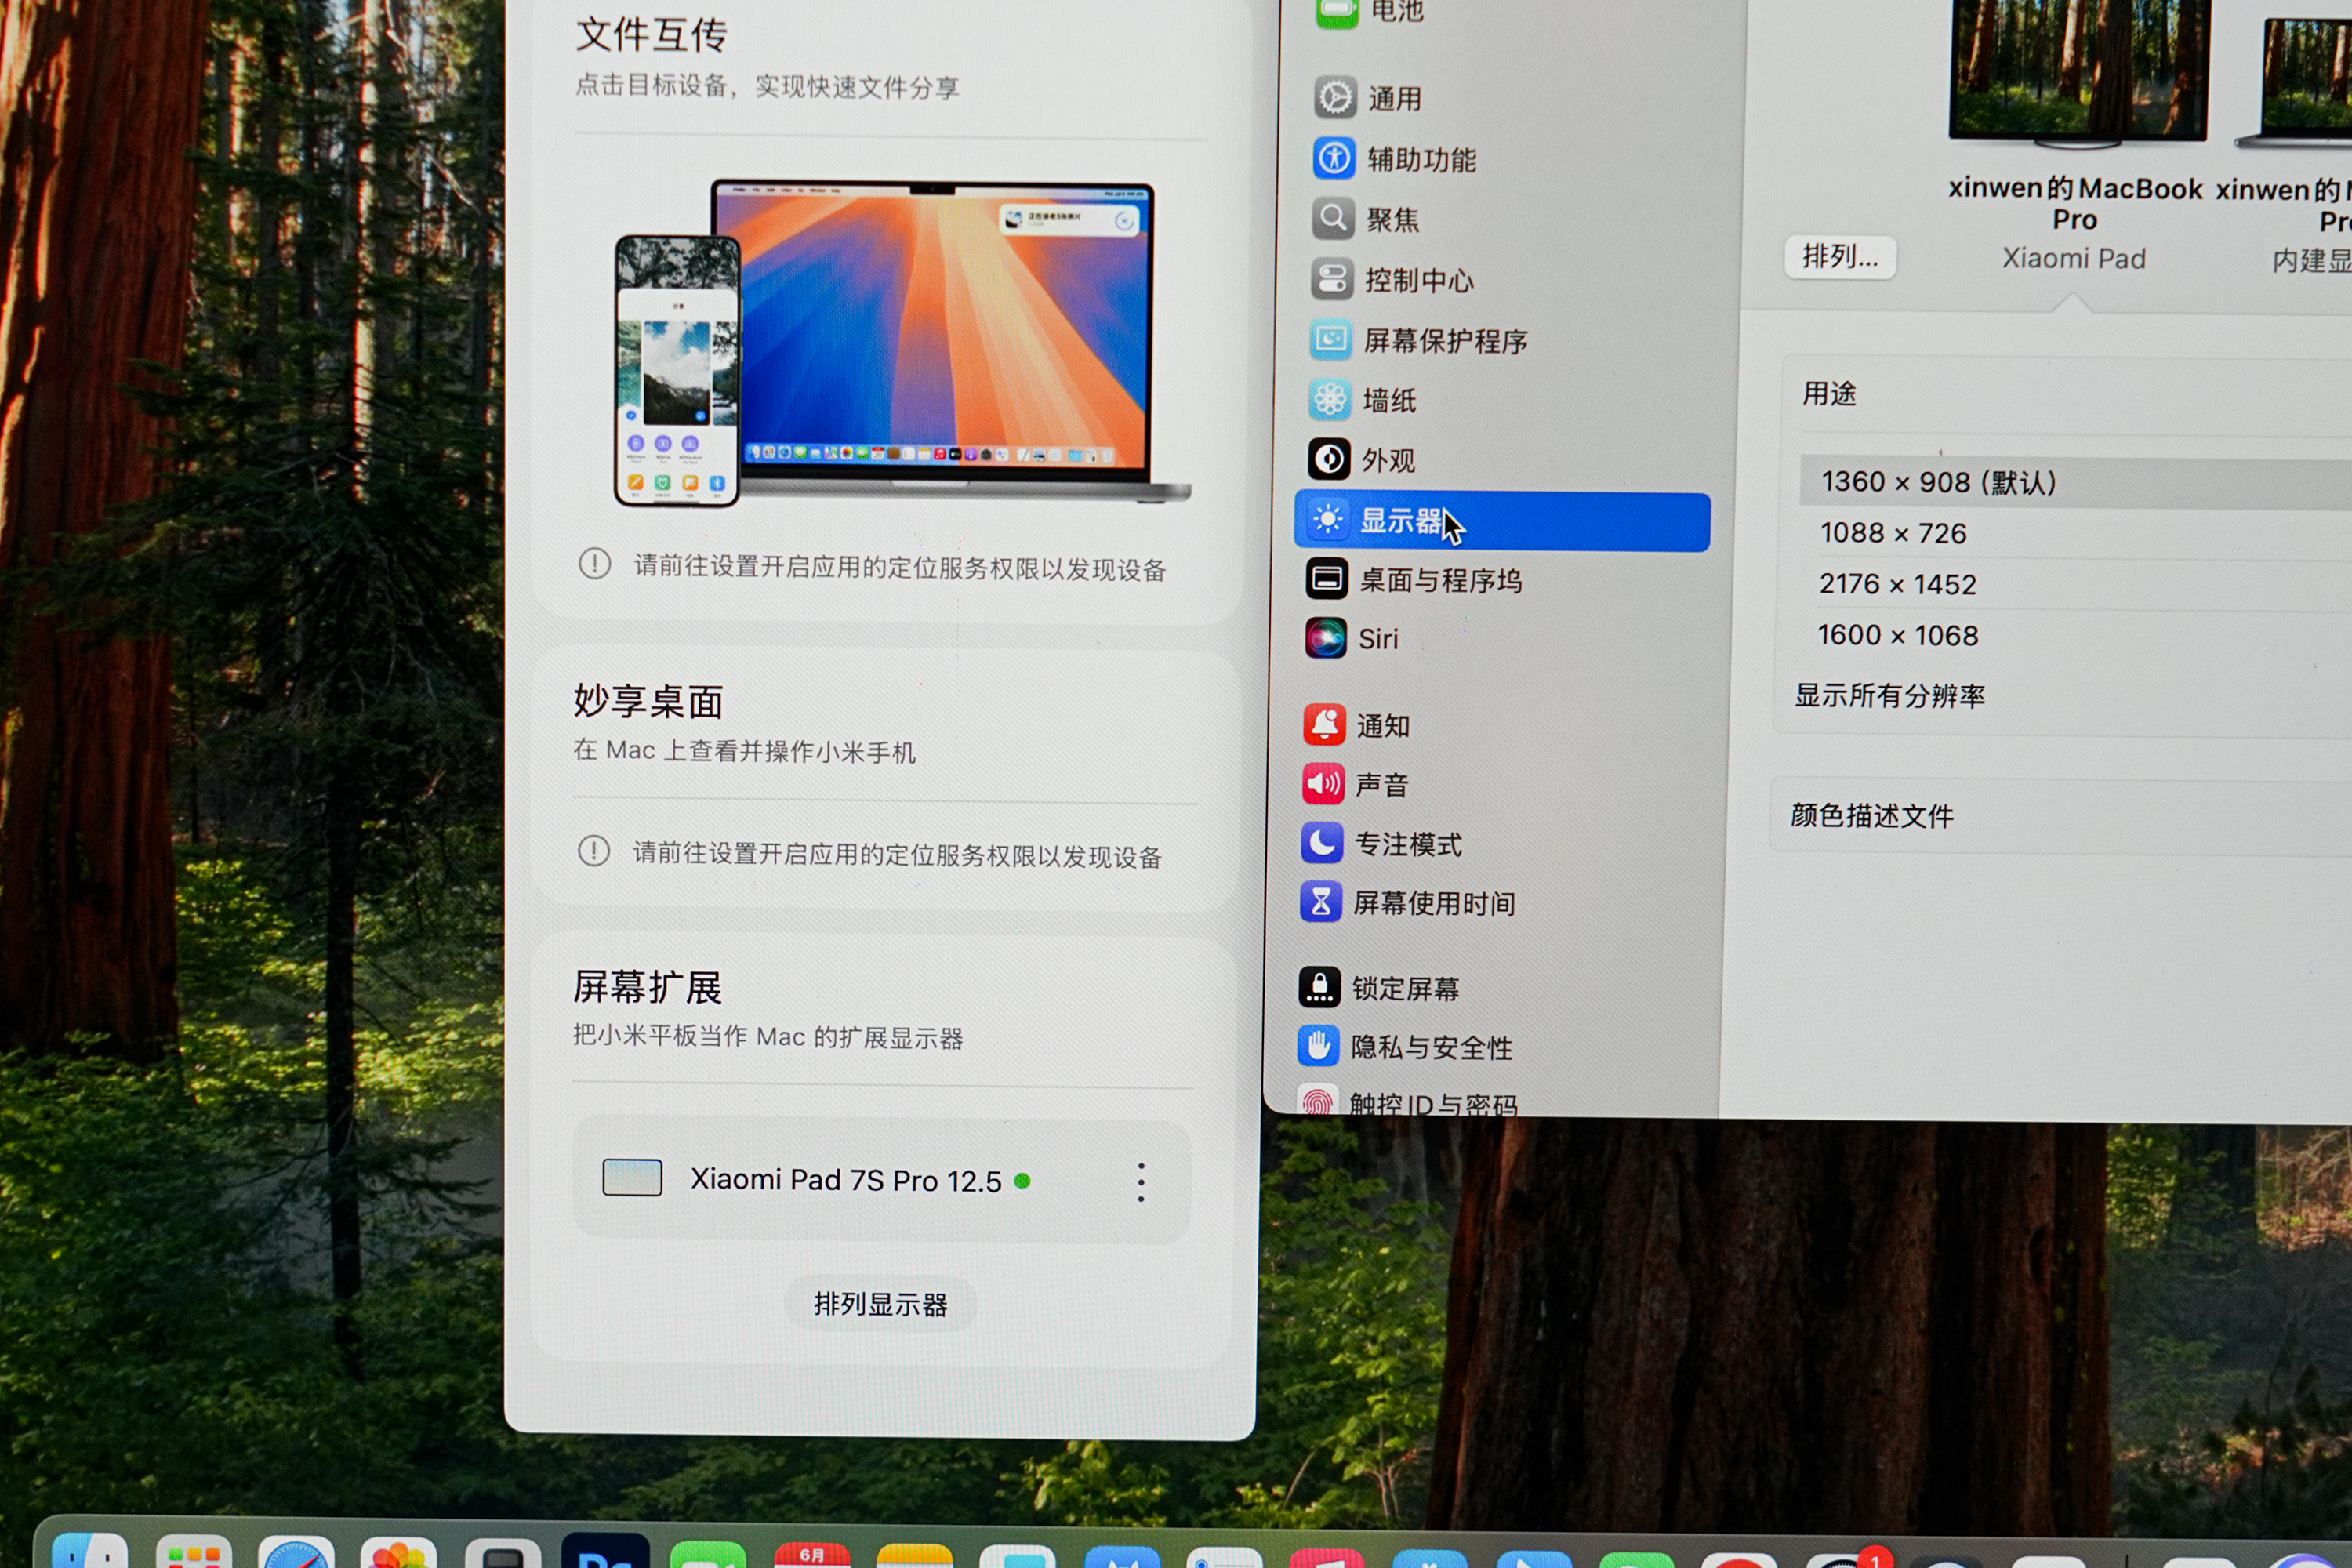Open Screen Saver settings icon

(1331, 340)
